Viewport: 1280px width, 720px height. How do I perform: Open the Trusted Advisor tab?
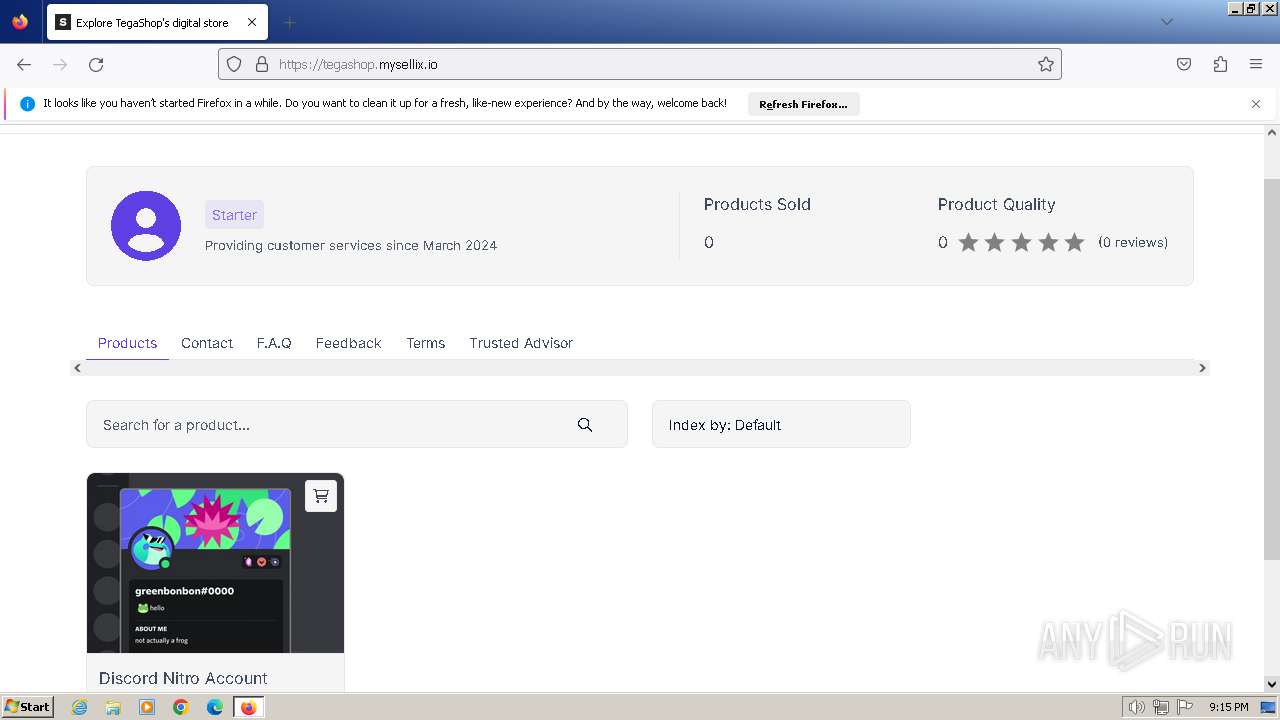[521, 343]
